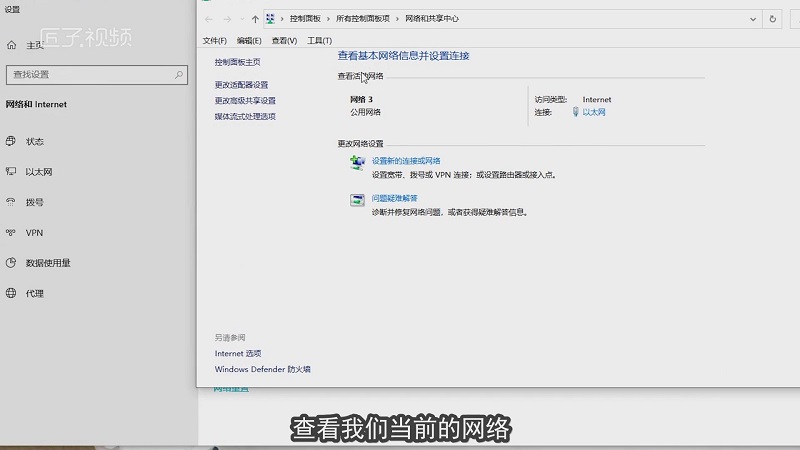Viewport: 800px width, 450px height.
Task: Open the 工具(T) menu
Action: tap(319, 41)
